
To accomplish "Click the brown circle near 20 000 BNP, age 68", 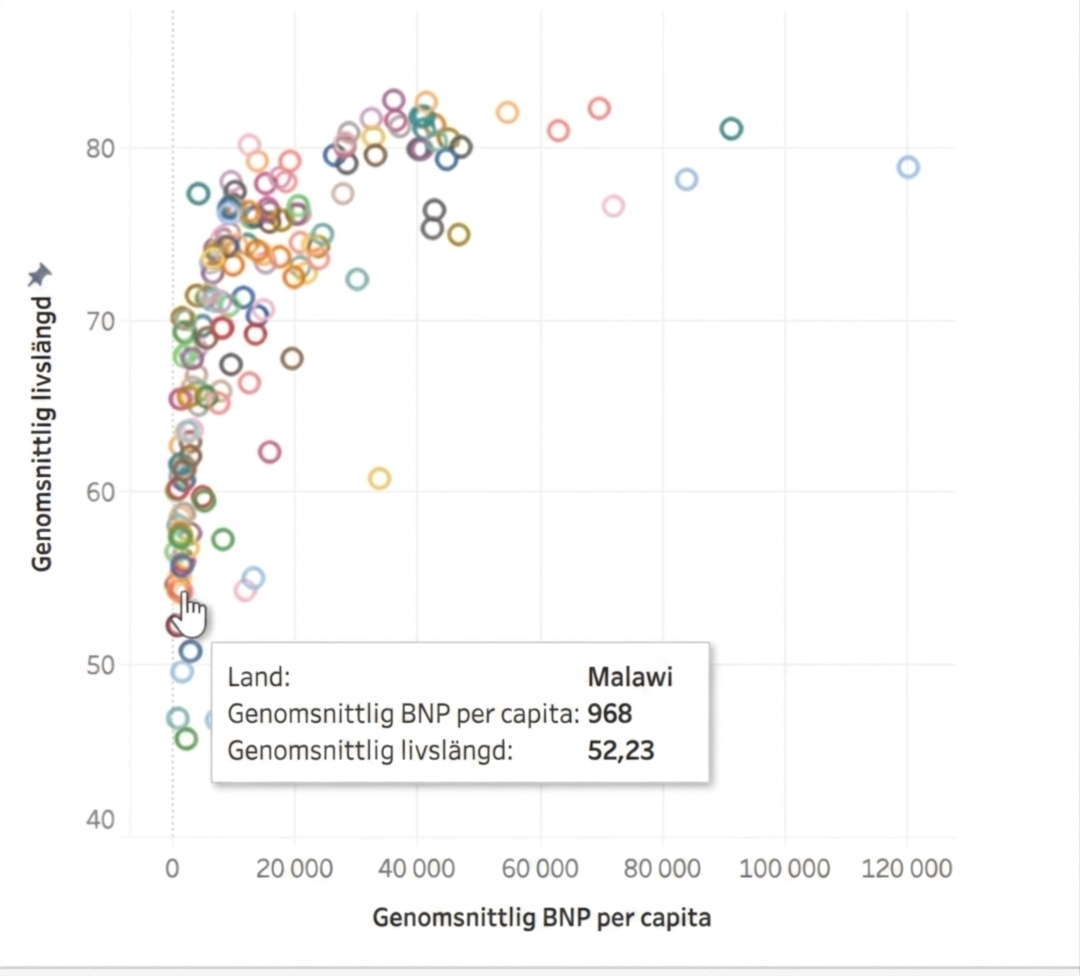I will tap(291, 358).
